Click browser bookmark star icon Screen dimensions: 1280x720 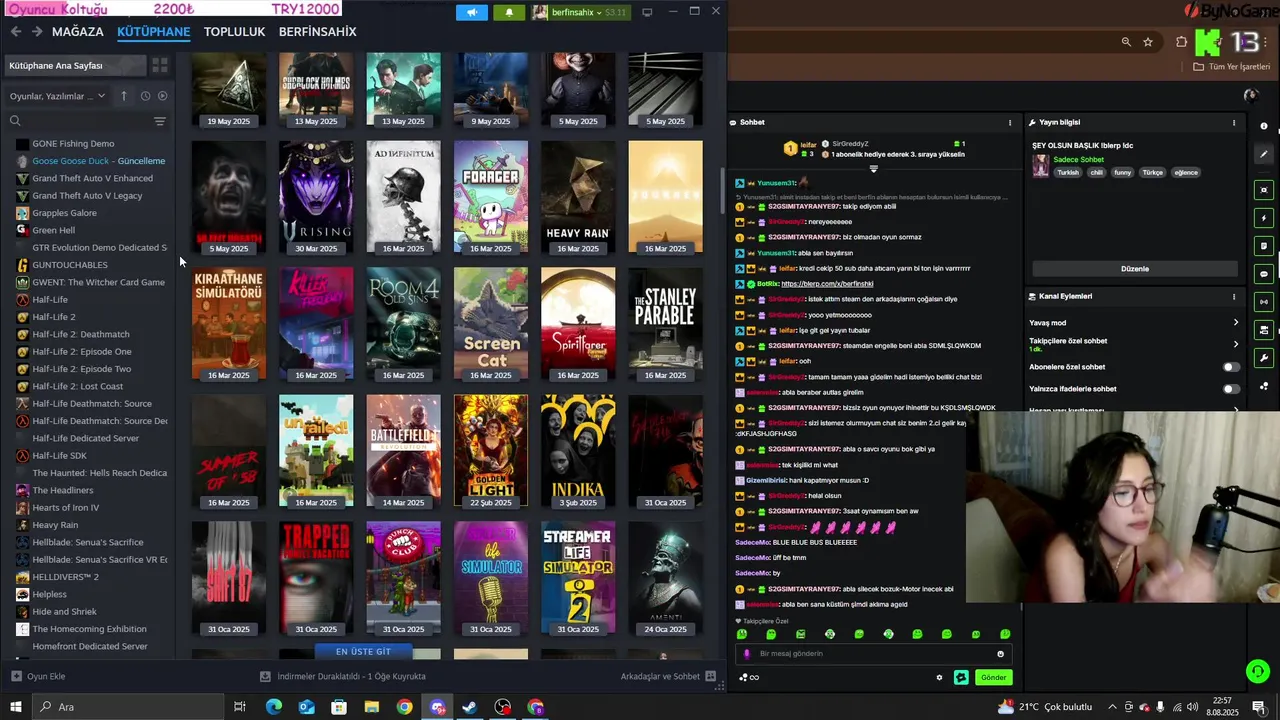coord(1148,42)
